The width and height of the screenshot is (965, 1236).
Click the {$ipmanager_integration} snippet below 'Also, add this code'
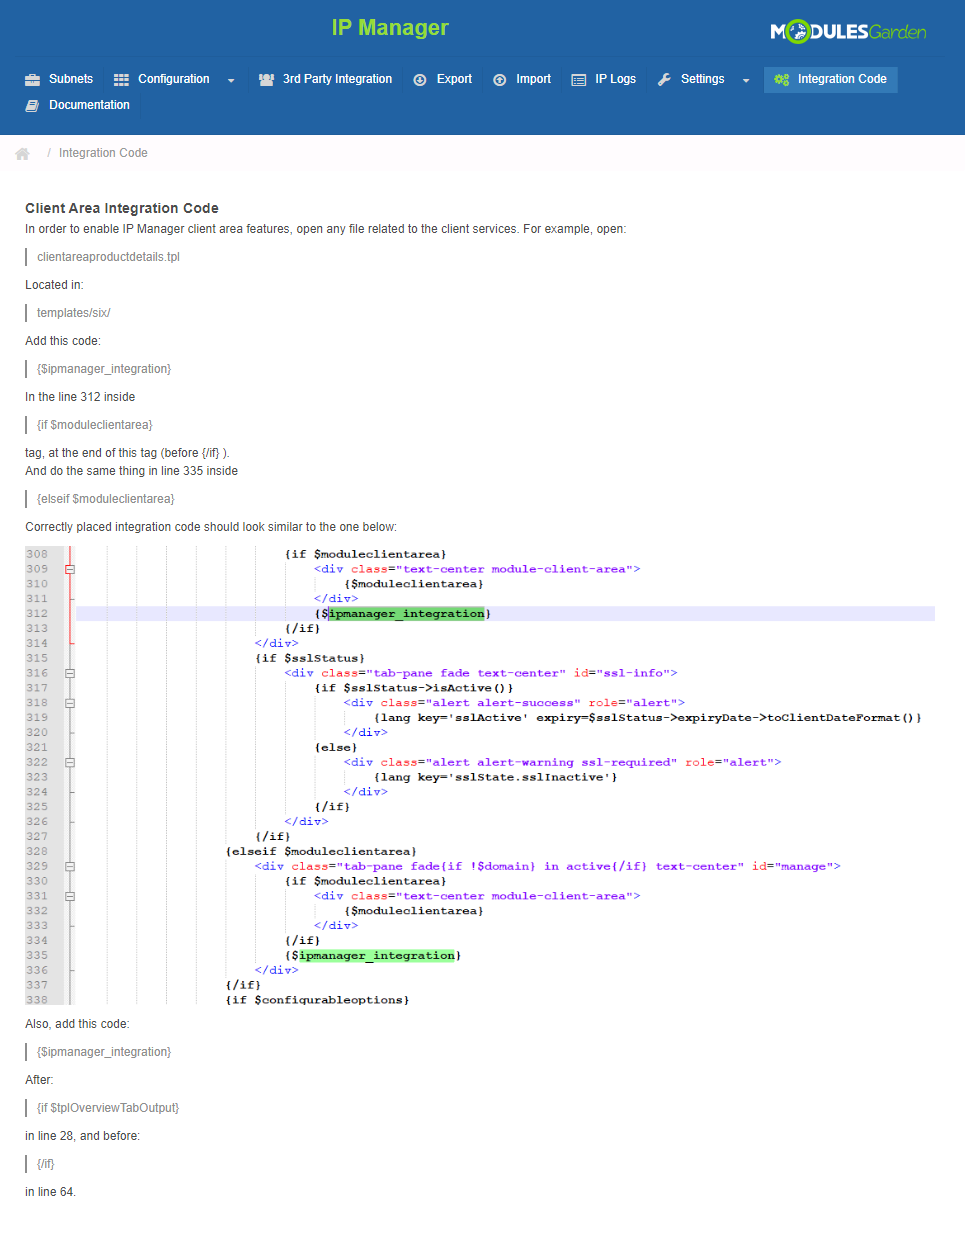[x=104, y=1052]
